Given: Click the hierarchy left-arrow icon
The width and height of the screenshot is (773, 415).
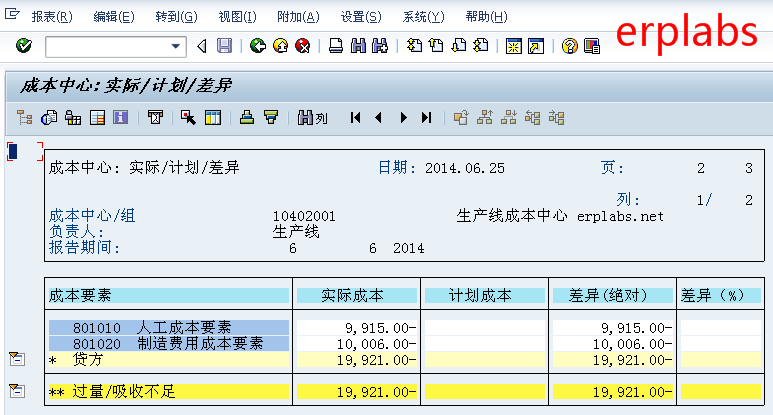Looking at the screenshot, I should 532,118.
